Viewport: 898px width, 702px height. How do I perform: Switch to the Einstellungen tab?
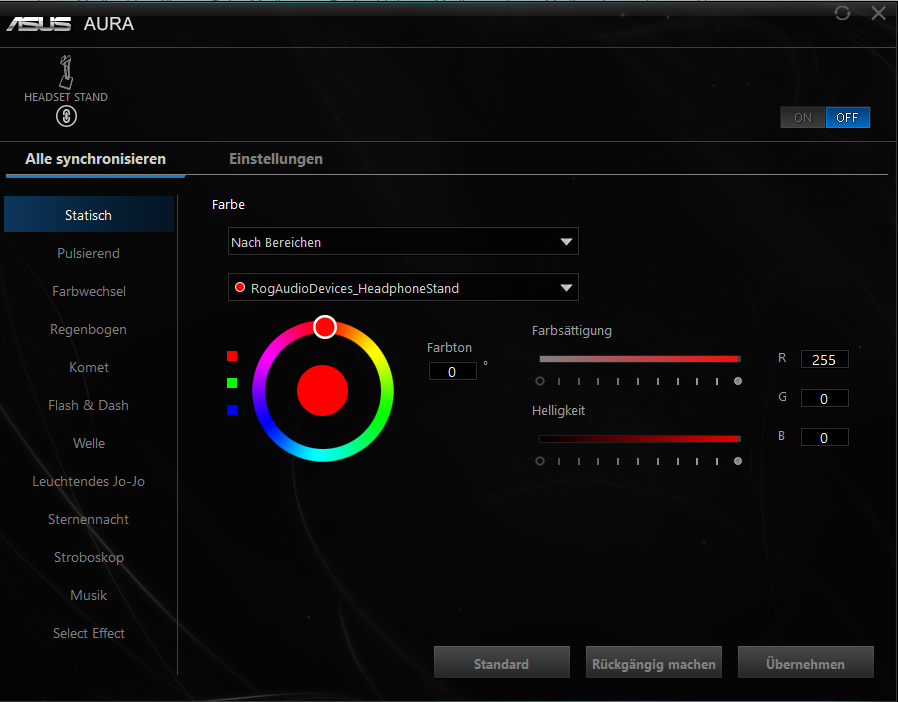(x=276, y=159)
